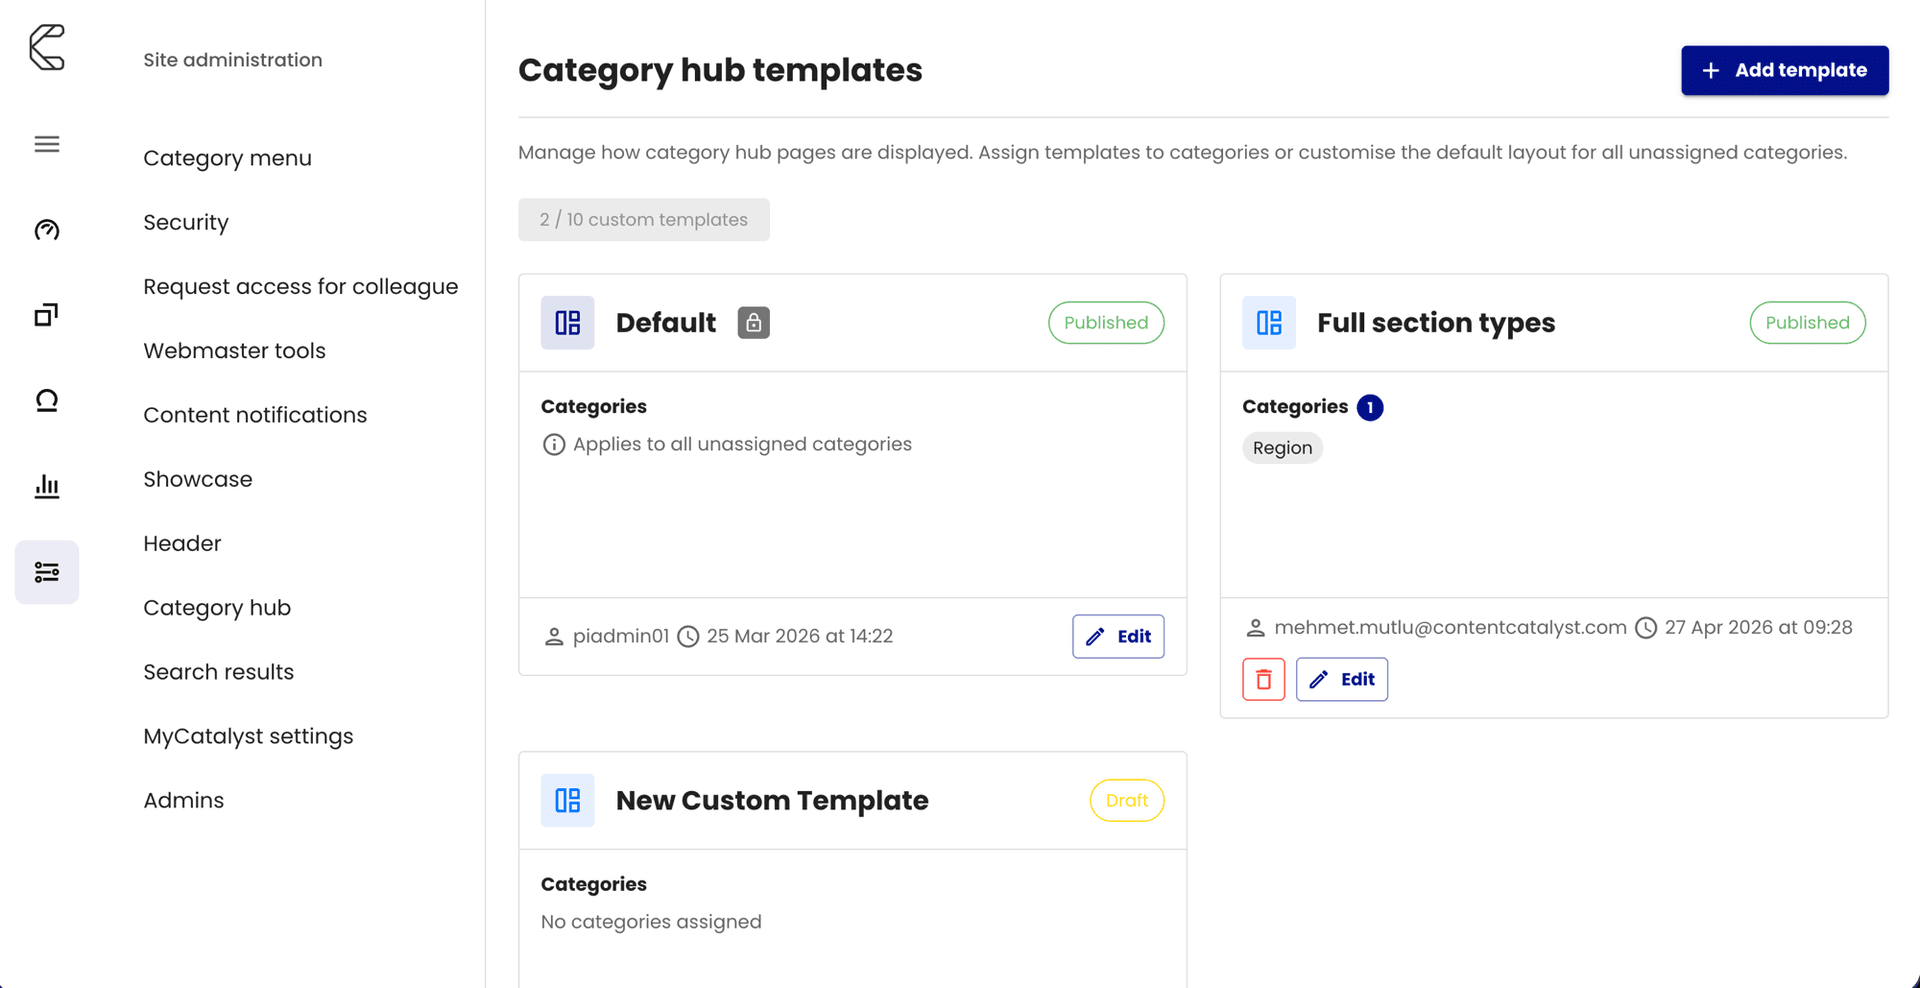Click the lock icon beside Default
Viewport: 1920px width, 988px height.
click(754, 323)
